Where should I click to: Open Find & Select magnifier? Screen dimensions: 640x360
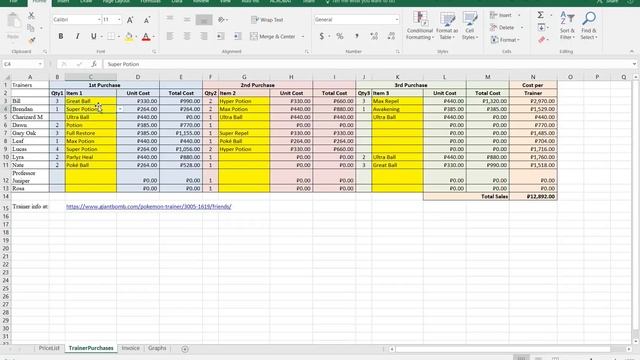[589, 25]
